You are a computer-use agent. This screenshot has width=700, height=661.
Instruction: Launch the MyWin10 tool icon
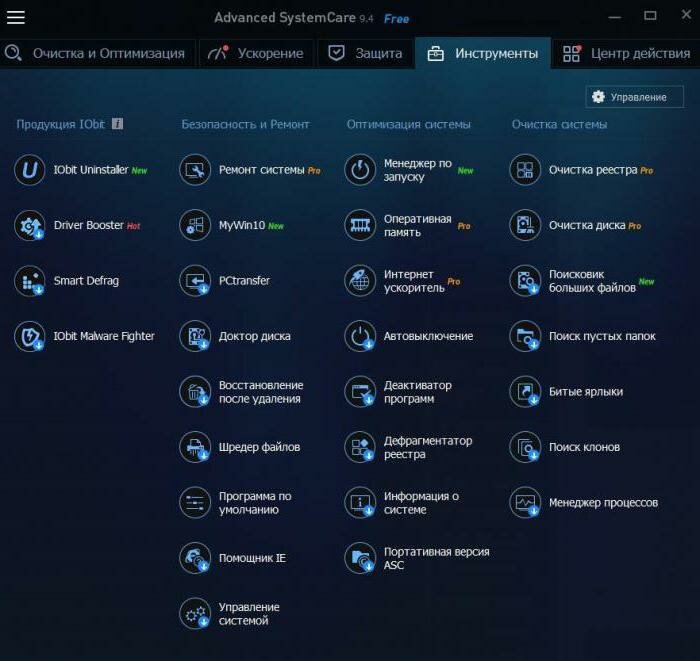tap(195, 226)
